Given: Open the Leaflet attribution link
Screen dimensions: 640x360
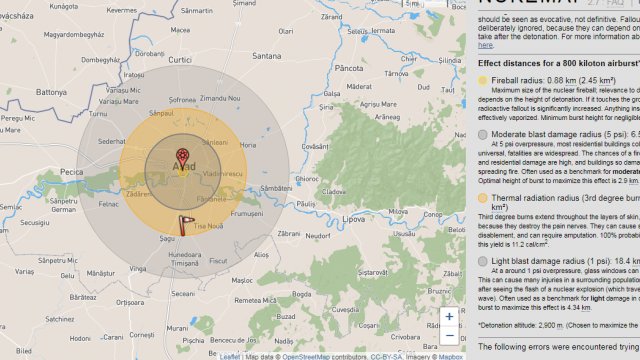Looking at the screenshot, I should [x=229, y=357].
